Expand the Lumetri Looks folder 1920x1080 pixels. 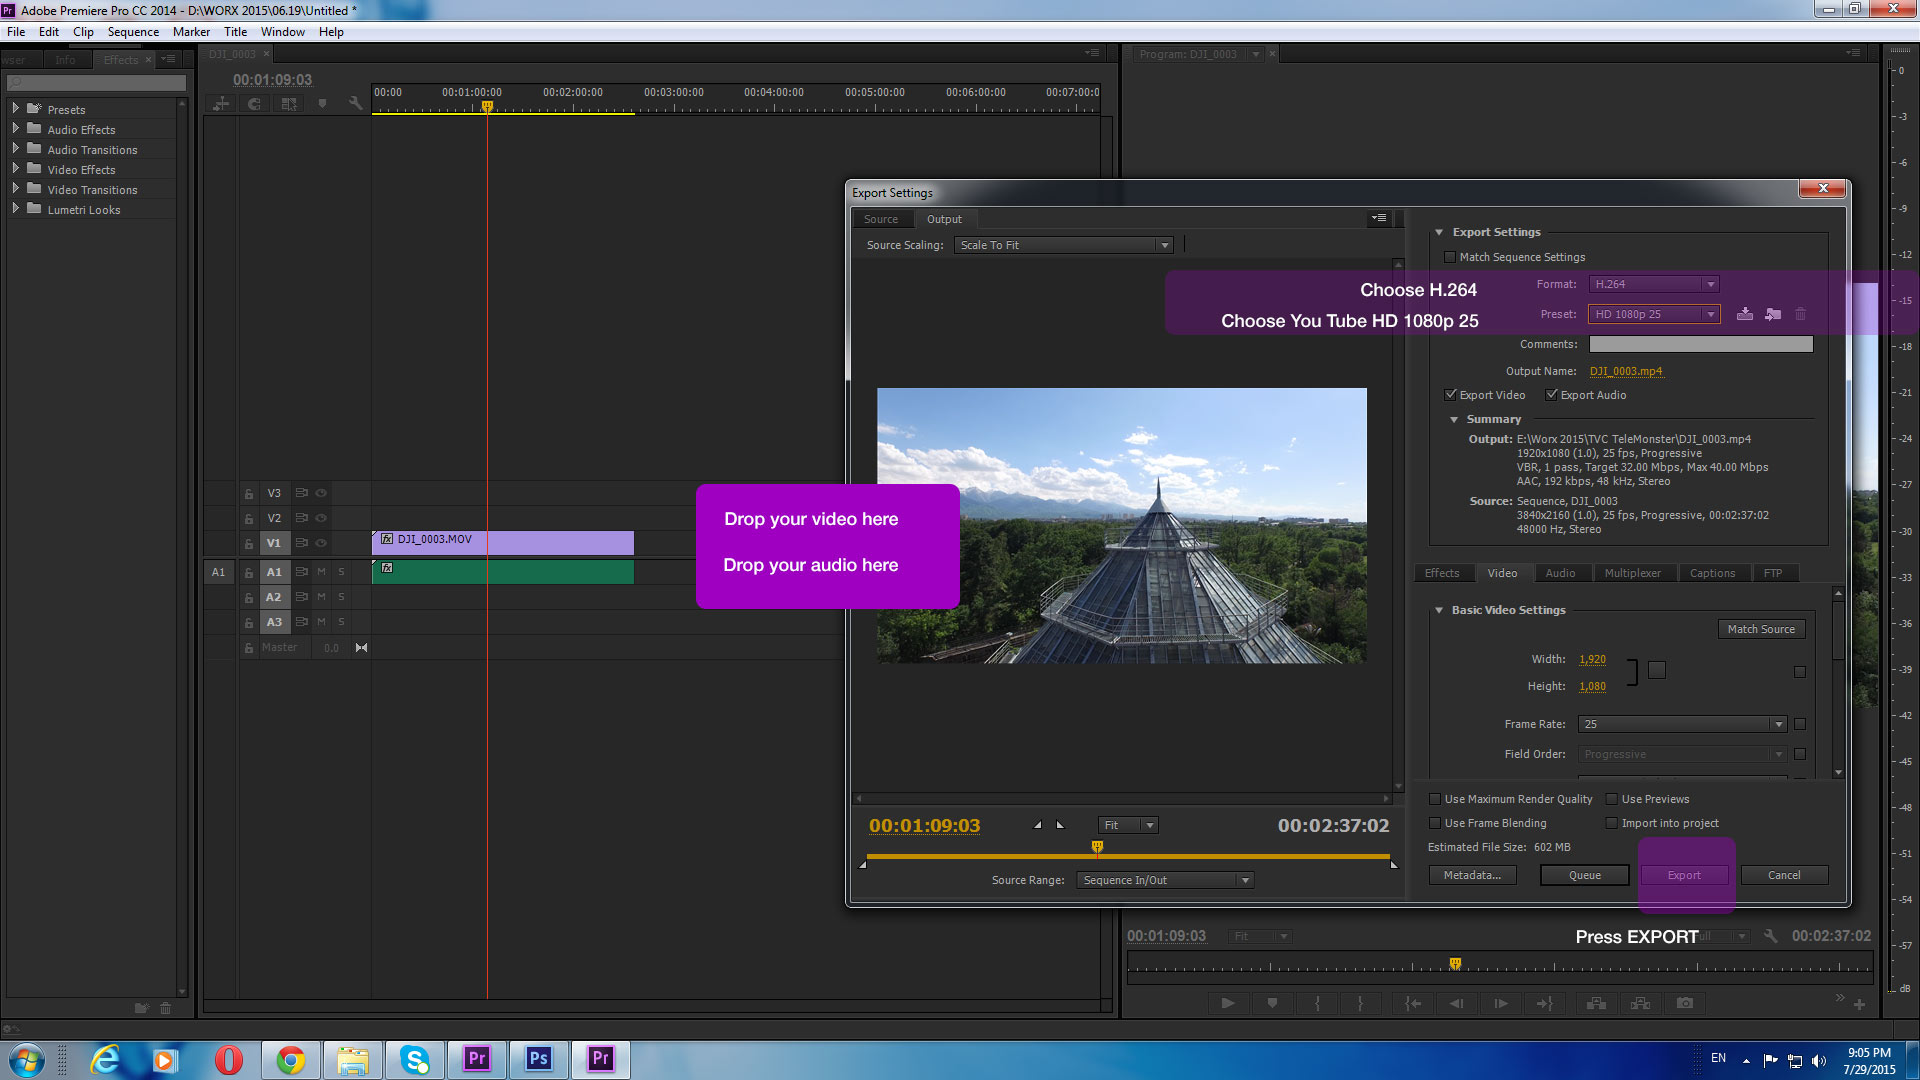pyautogui.click(x=15, y=208)
